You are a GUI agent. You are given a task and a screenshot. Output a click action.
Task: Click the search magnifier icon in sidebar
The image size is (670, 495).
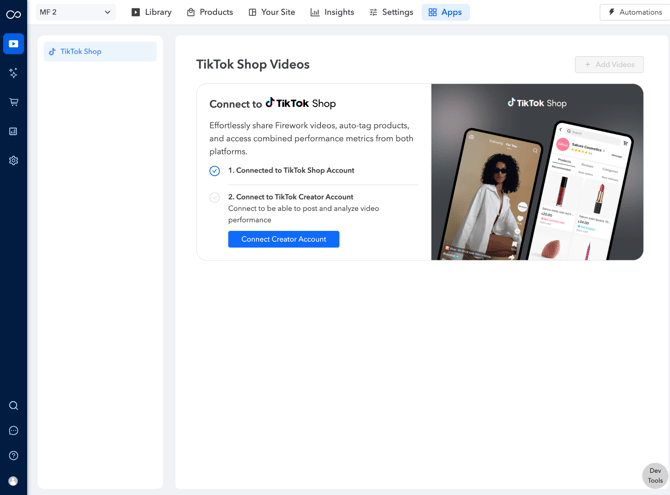point(13,406)
